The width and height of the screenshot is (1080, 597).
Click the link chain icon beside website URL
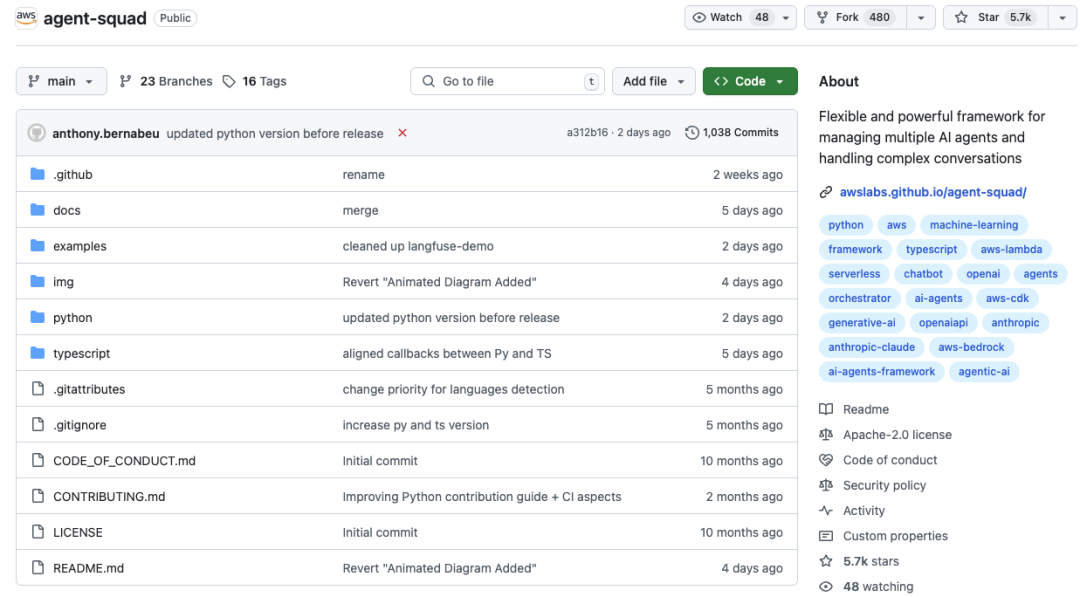click(x=826, y=192)
